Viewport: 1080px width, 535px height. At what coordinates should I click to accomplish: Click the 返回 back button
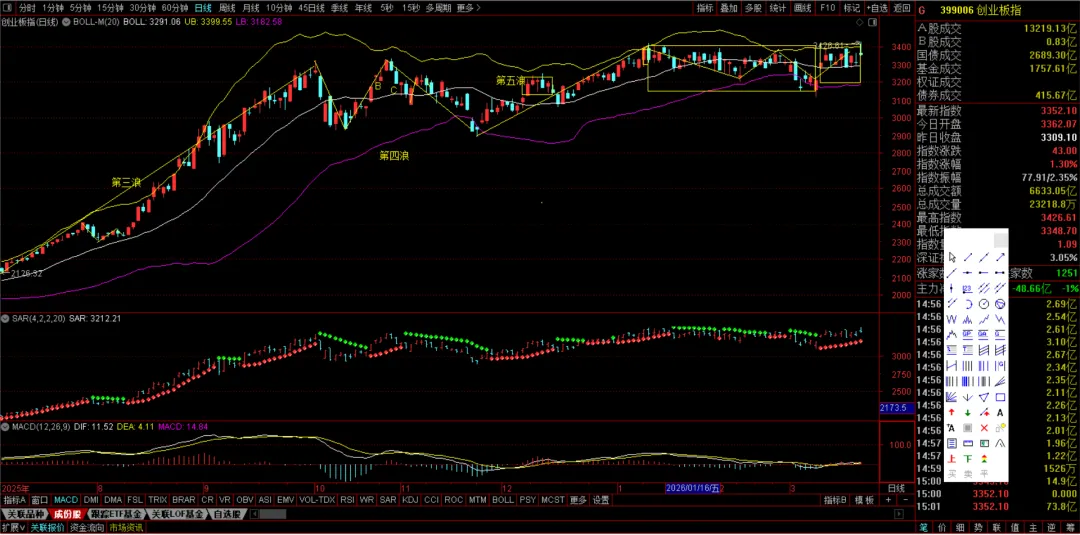tap(902, 8)
